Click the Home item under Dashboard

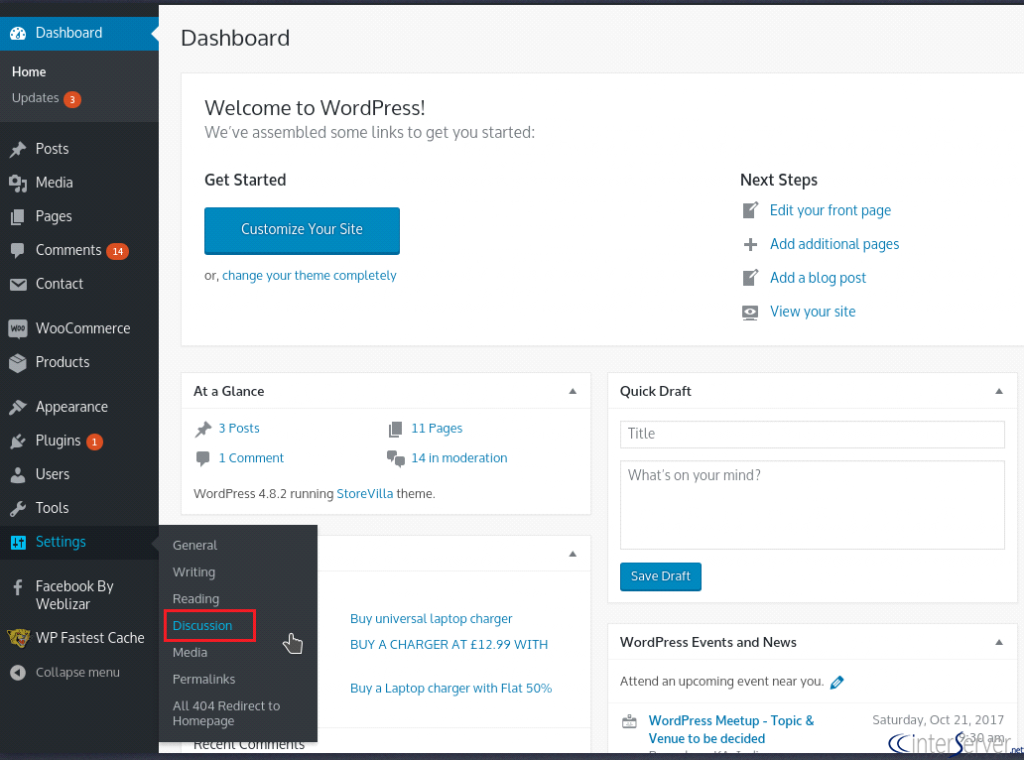(29, 72)
